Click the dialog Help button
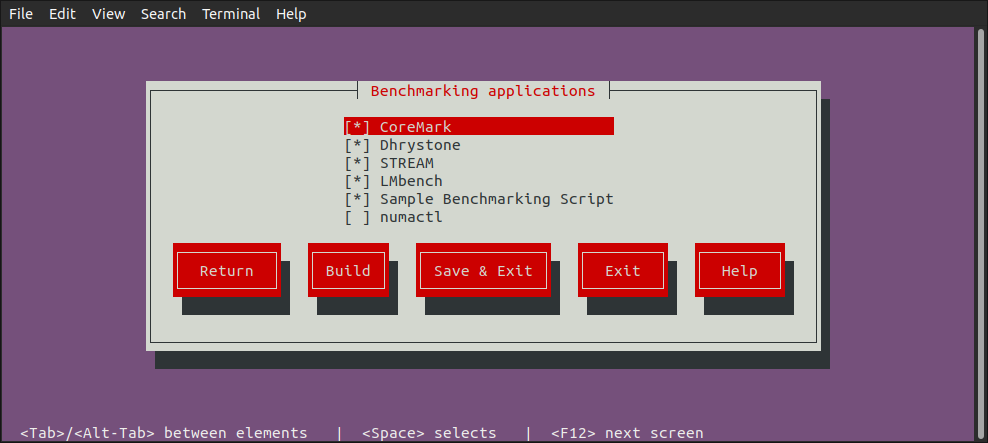The width and height of the screenshot is (988, 443). (740, 270)
